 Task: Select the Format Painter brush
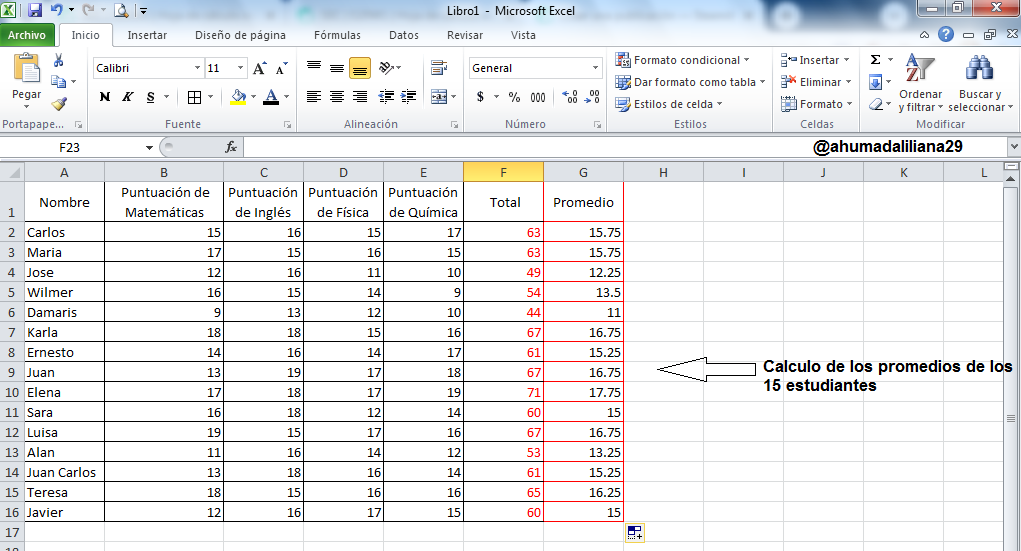59,104
